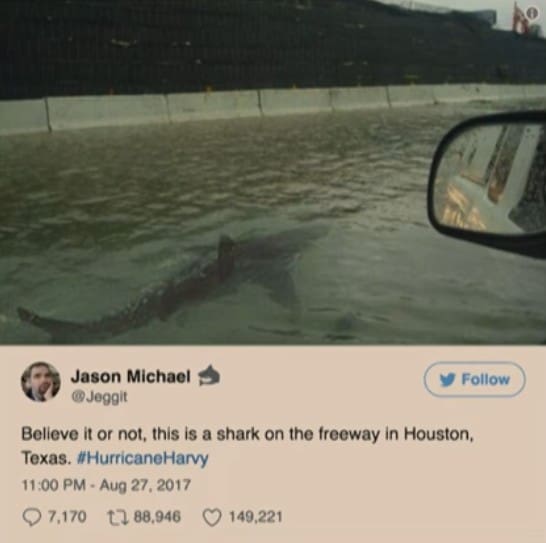This screenshot has height=543, width=546.
Task: Follow the @Jeggit account
Action: [x=474, y=379]
